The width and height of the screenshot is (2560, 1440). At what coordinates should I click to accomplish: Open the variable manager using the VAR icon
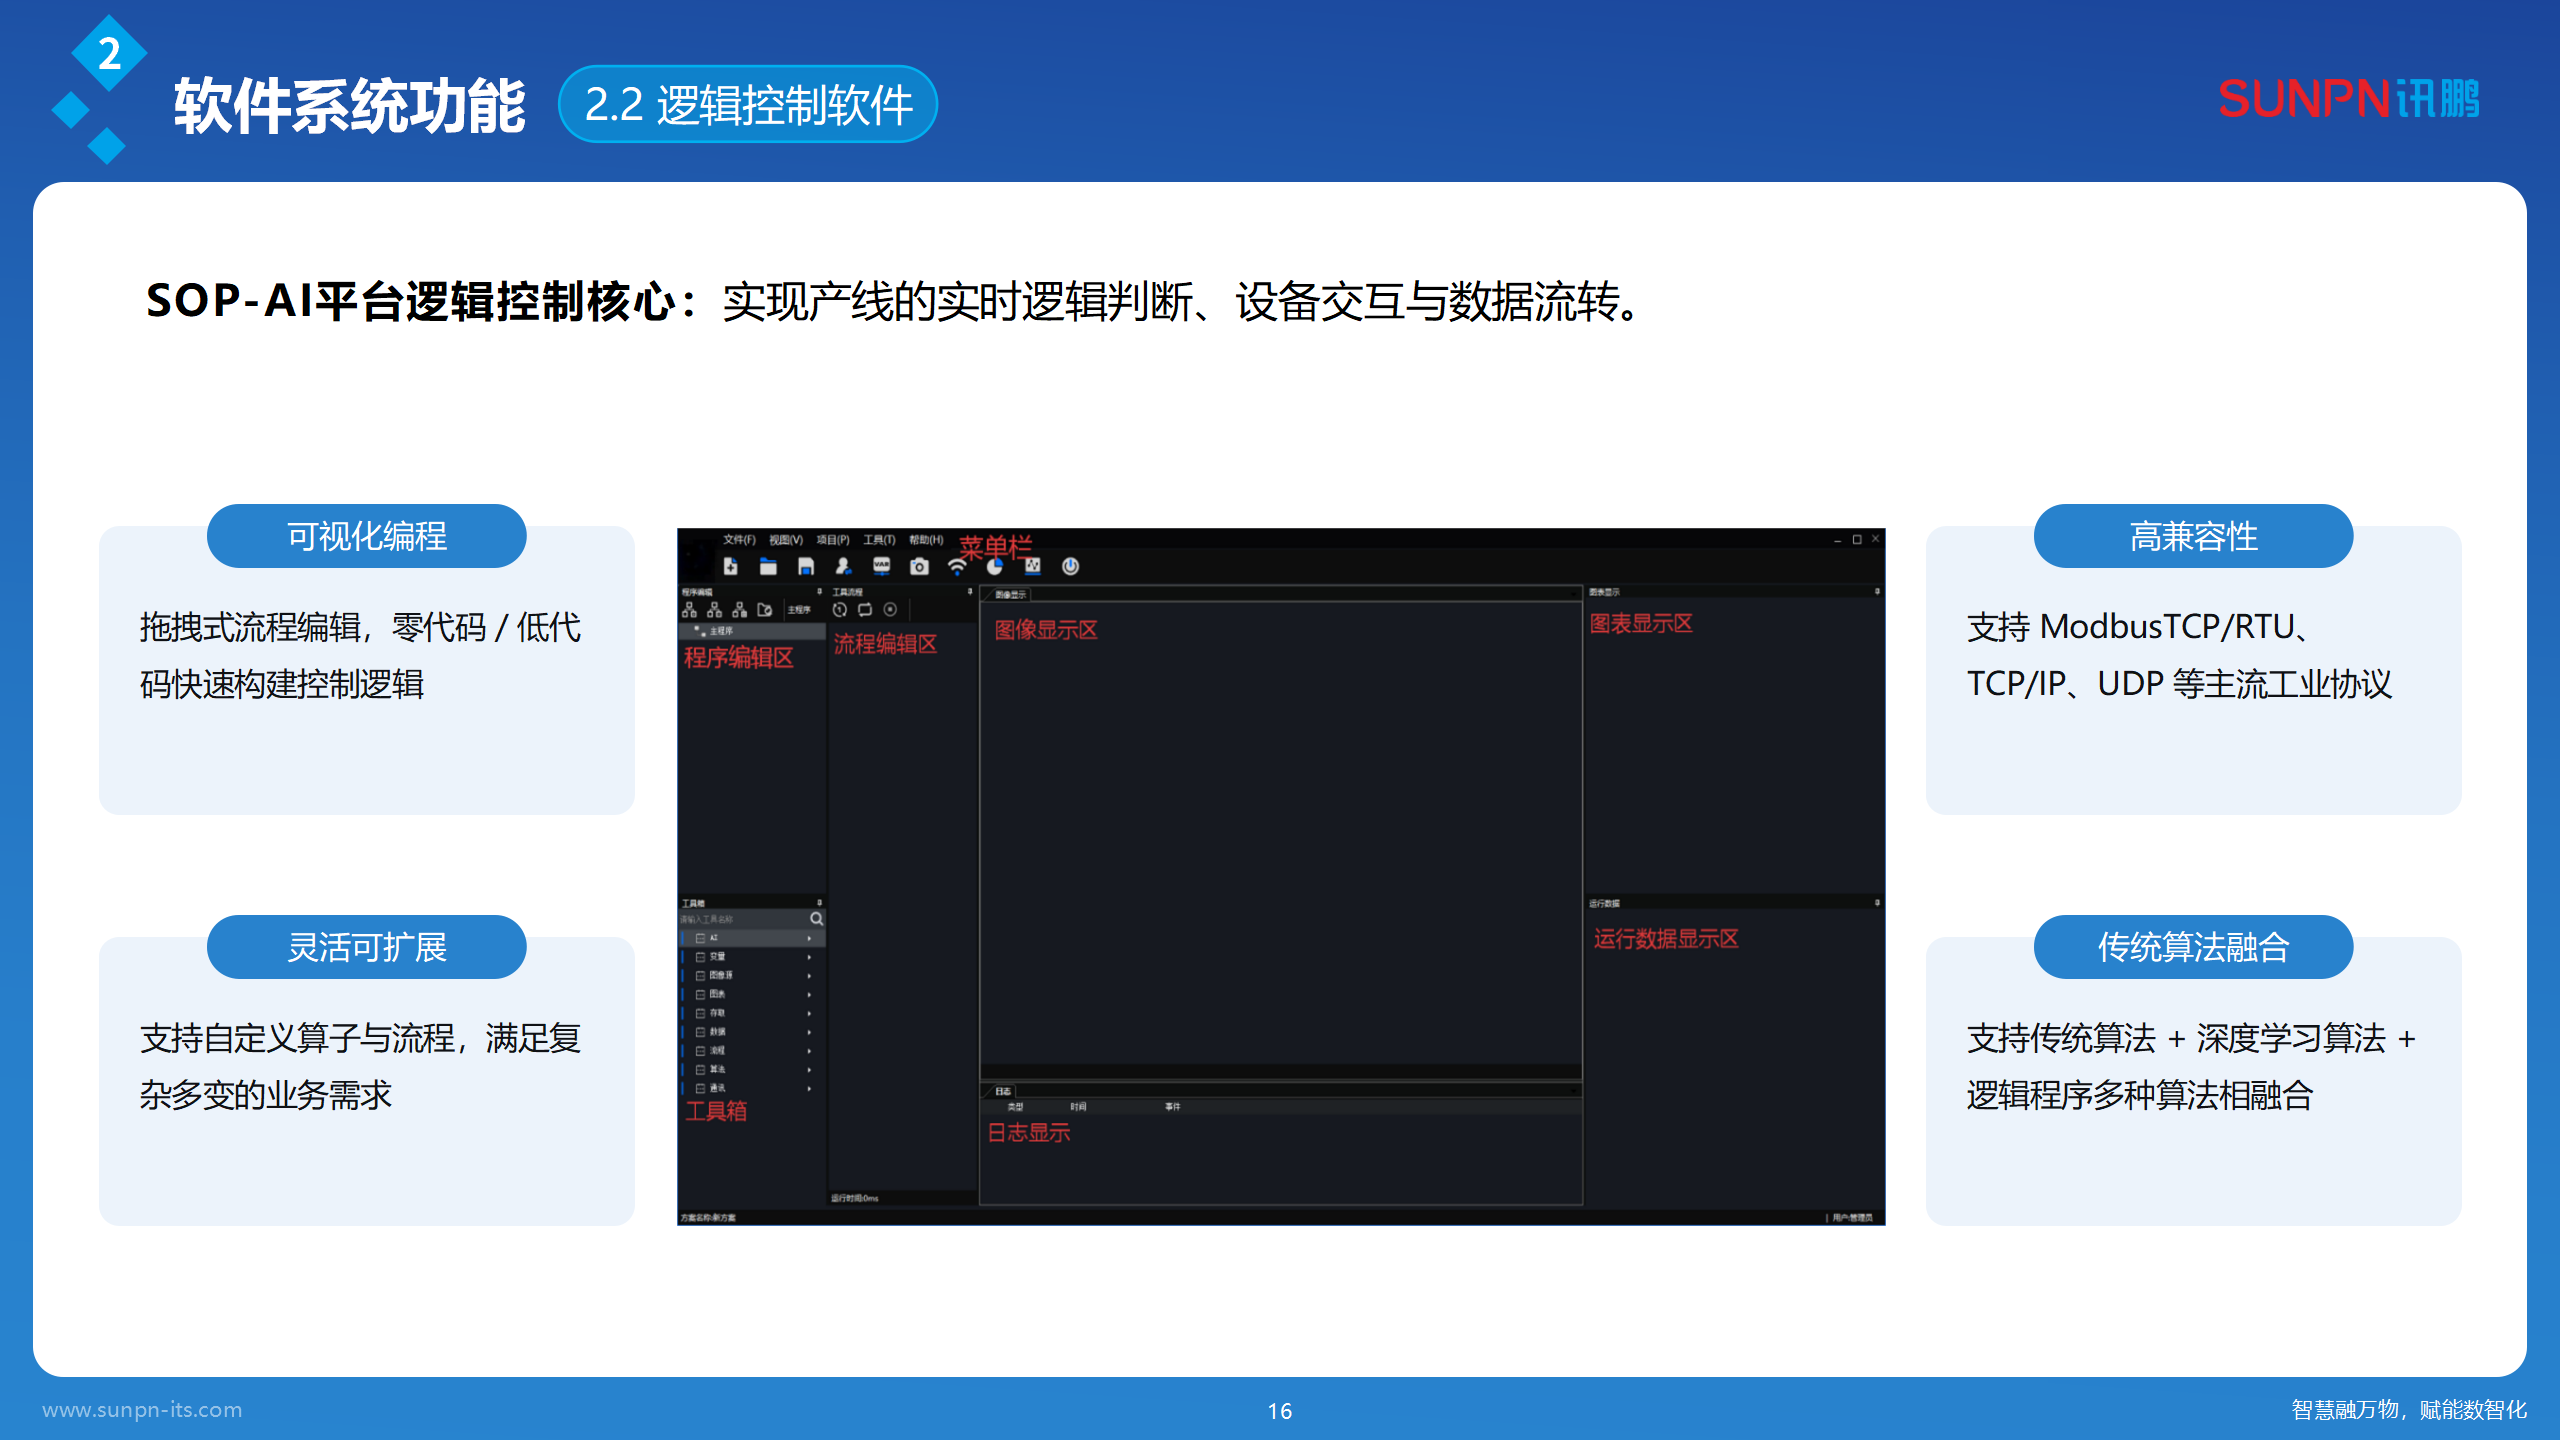tap(881, 568)
